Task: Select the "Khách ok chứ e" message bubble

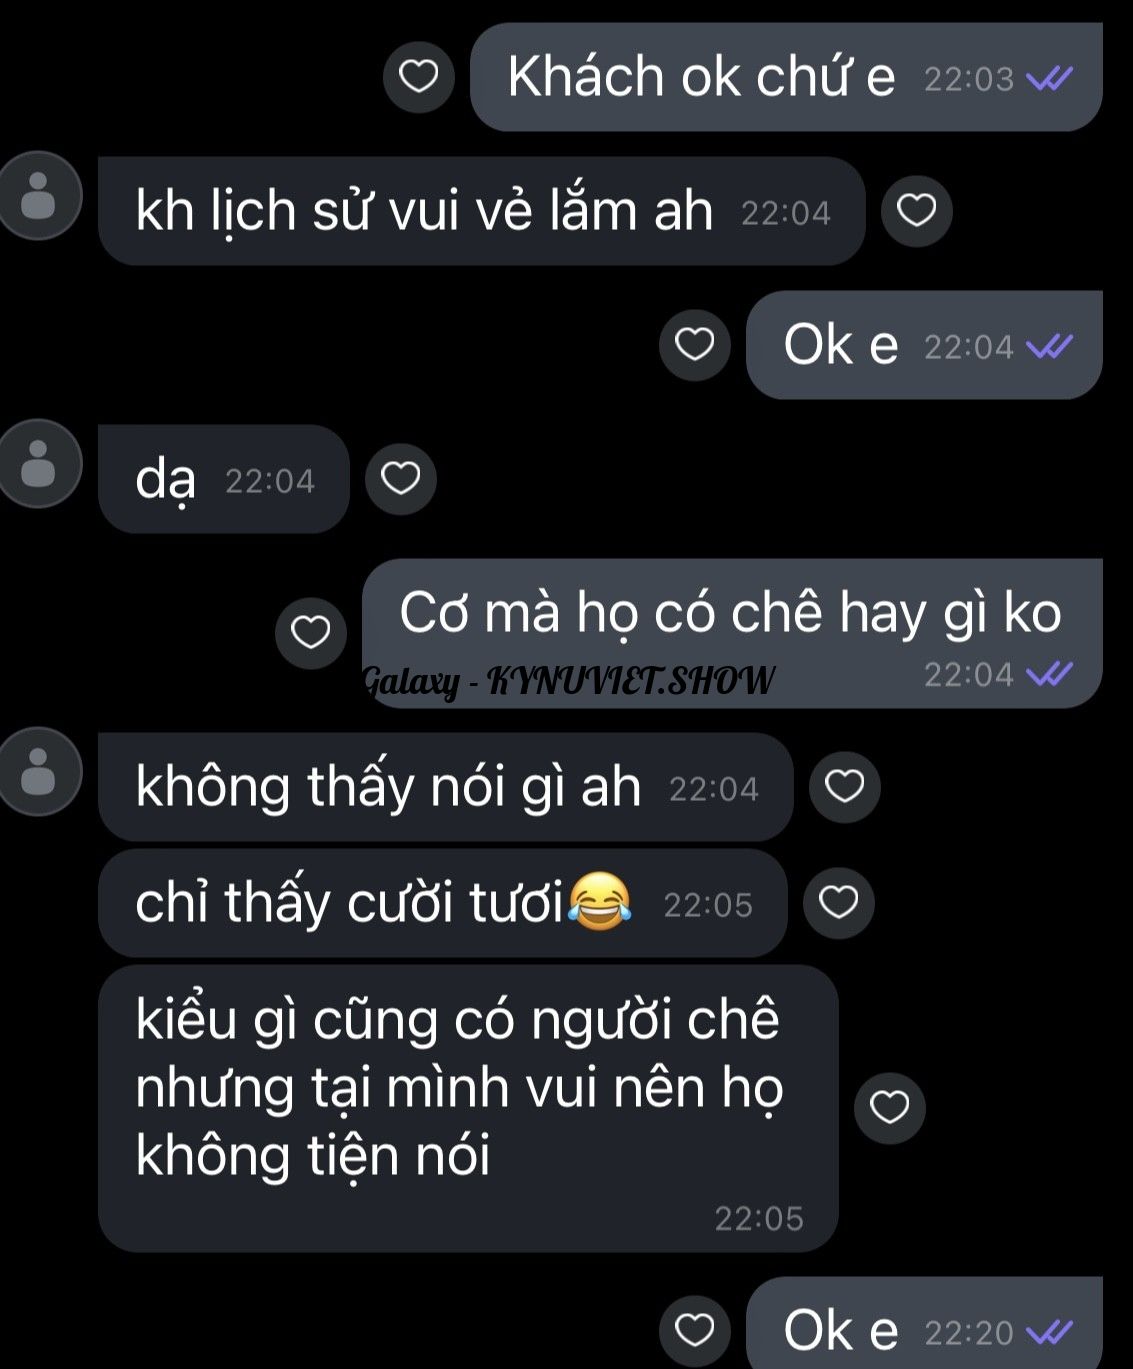Action: 786,77
